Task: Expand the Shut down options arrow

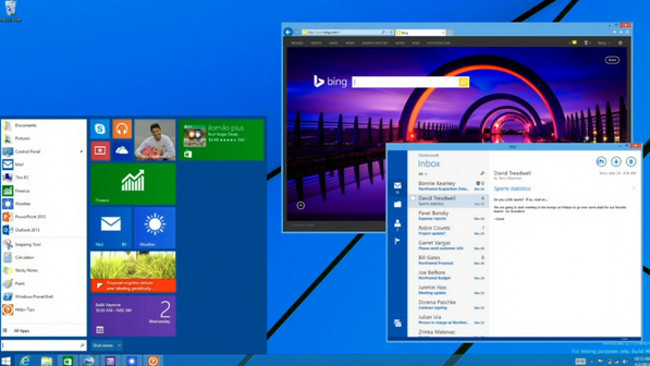Action: click(x=119, y=345)
